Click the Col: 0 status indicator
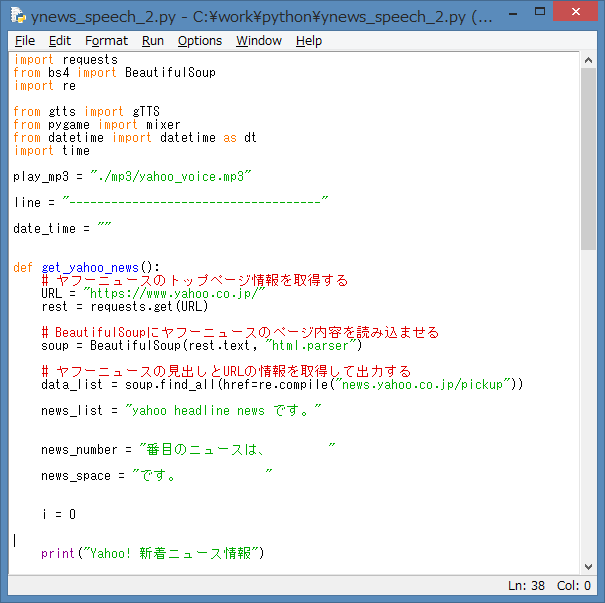Image resolution: width=605 pixels, height=603 pixels. 574,586
